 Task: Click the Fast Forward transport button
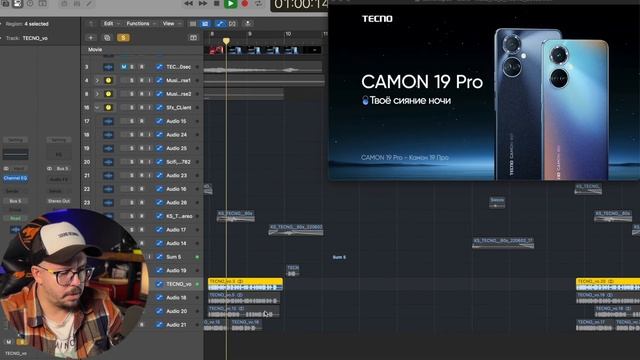pos(202,3)
